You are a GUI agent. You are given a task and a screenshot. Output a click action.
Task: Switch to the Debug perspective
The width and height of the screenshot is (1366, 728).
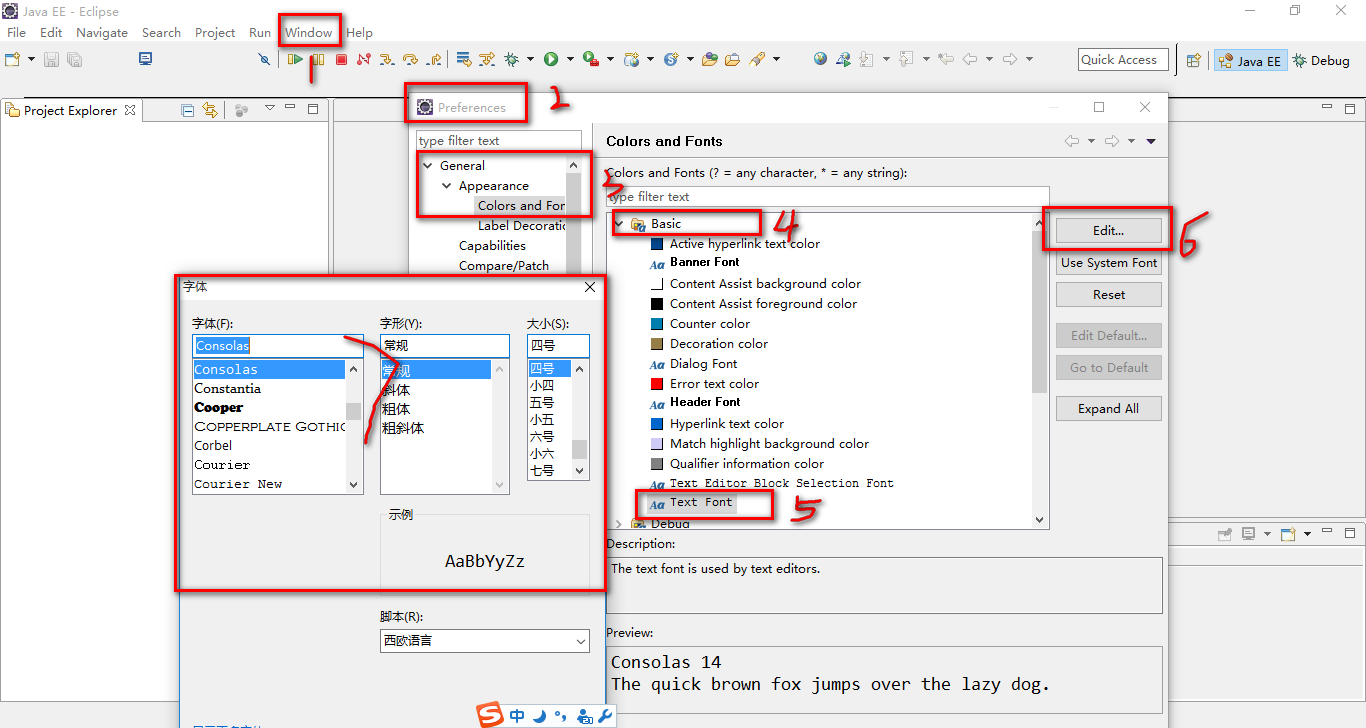[1321, 61]
